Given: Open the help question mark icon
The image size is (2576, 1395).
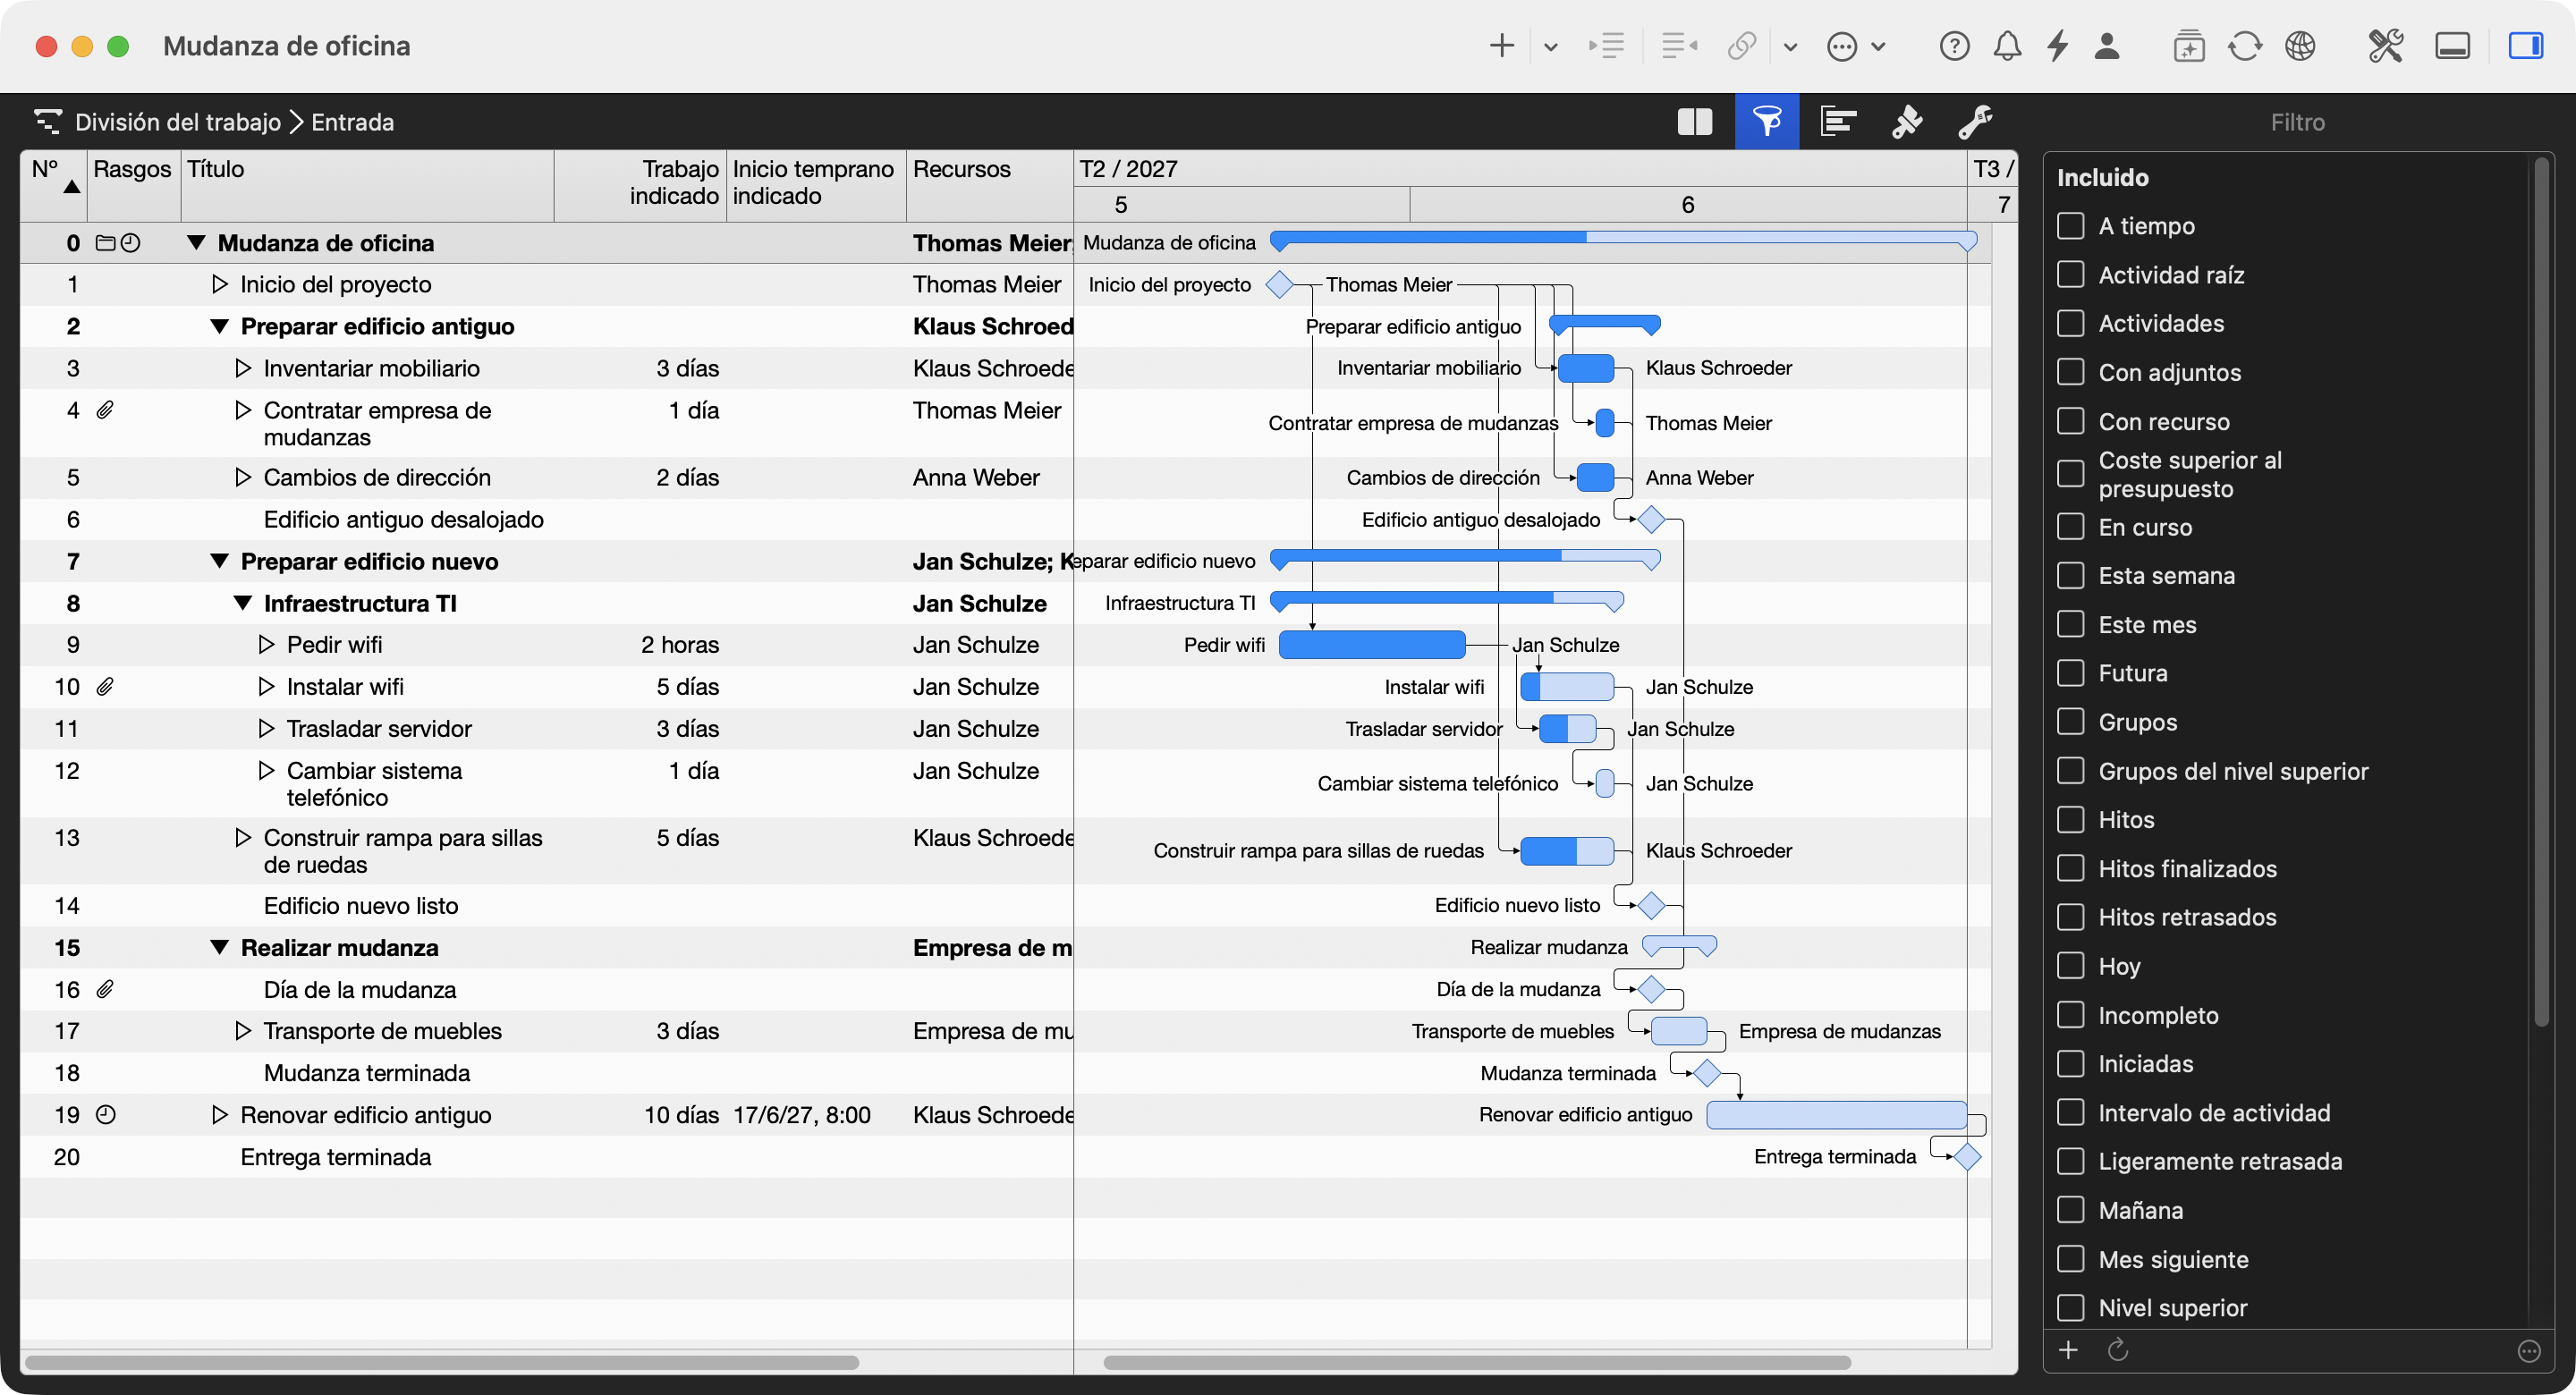Looking at the screenshot, I should [1954, 46].
